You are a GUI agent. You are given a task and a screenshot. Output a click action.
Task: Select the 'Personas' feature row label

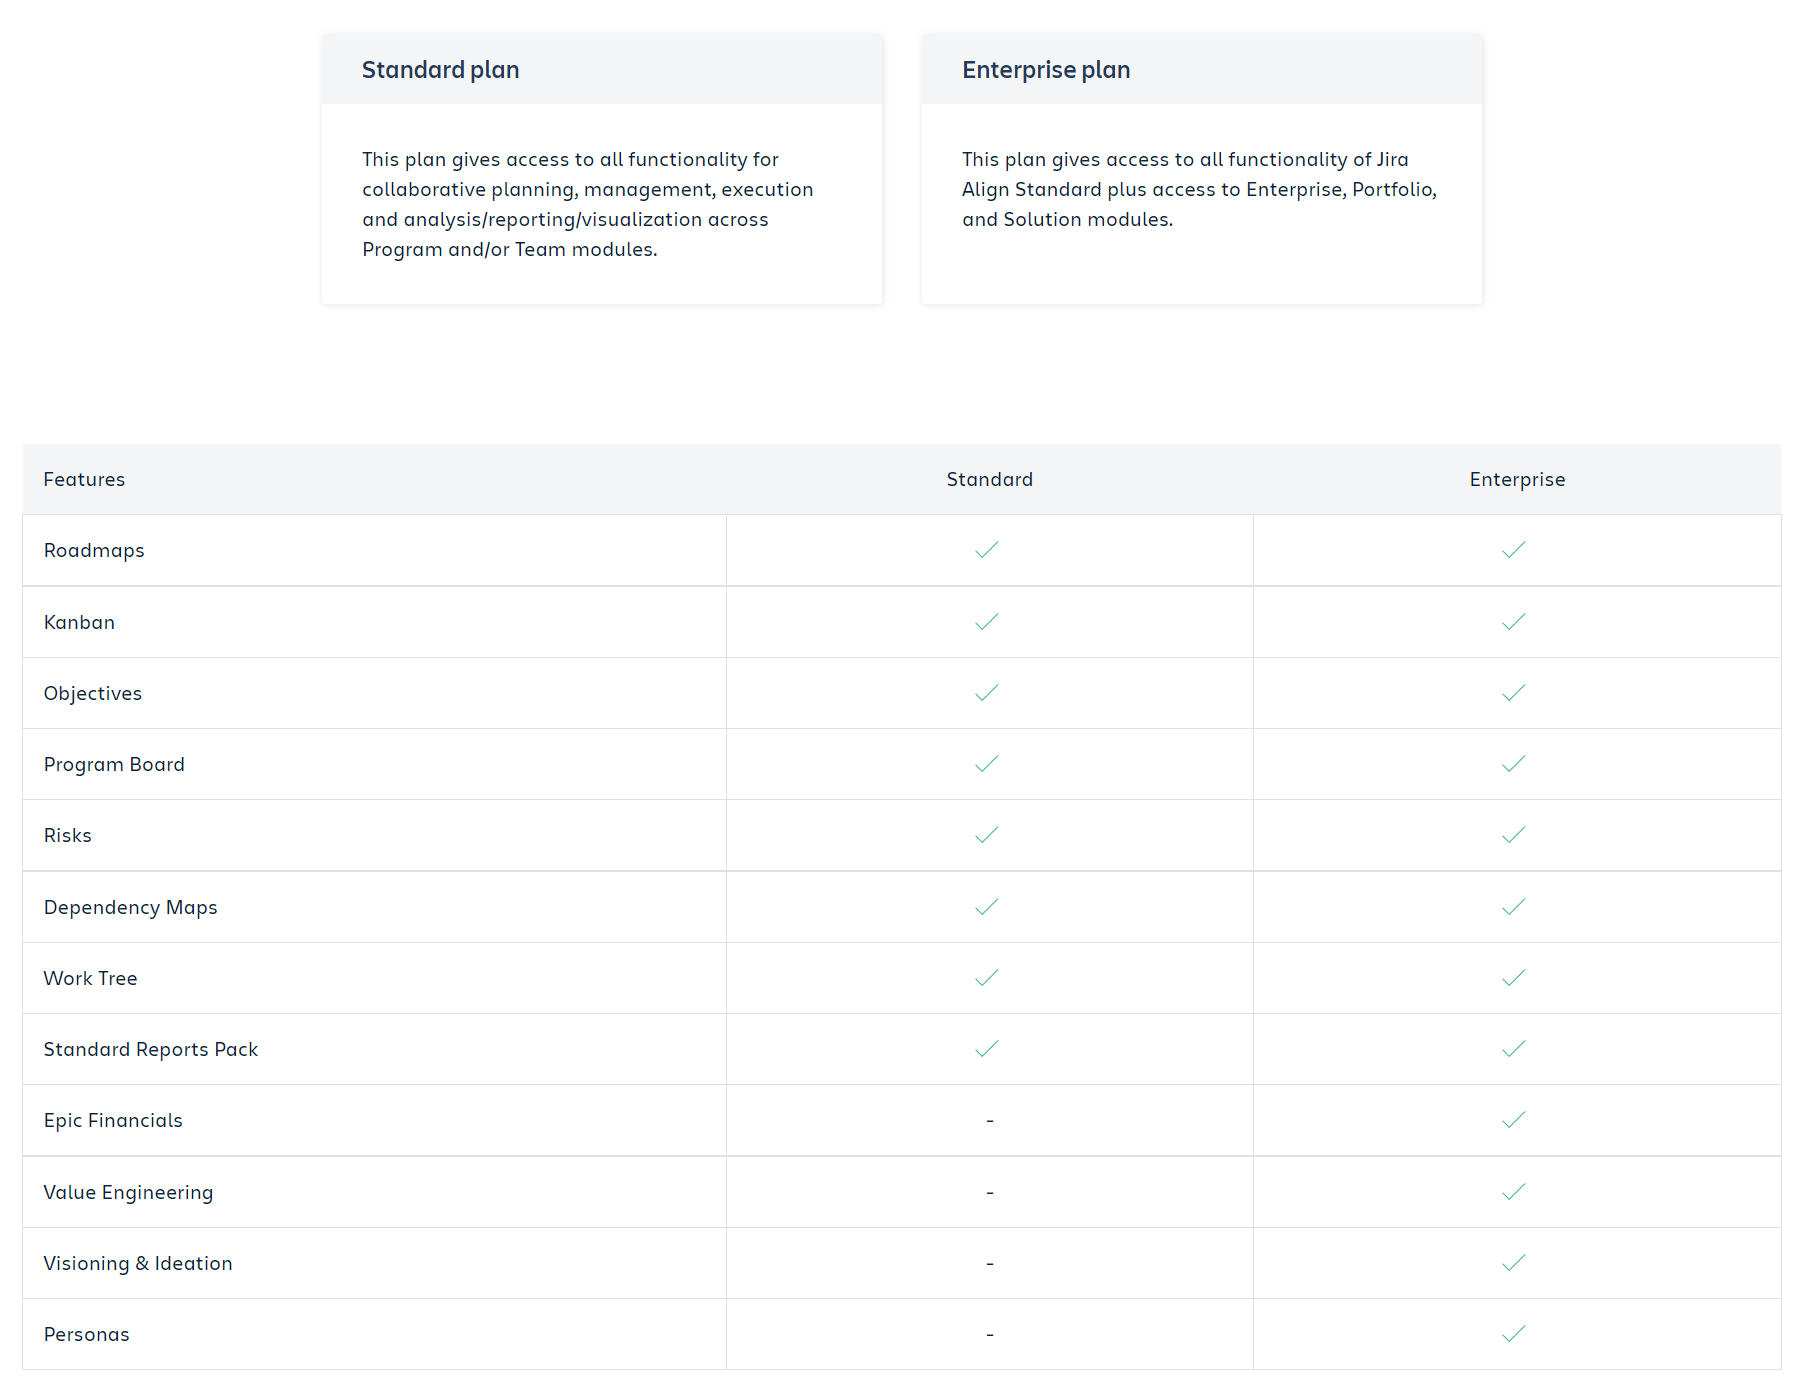[x=86, y=1334]
